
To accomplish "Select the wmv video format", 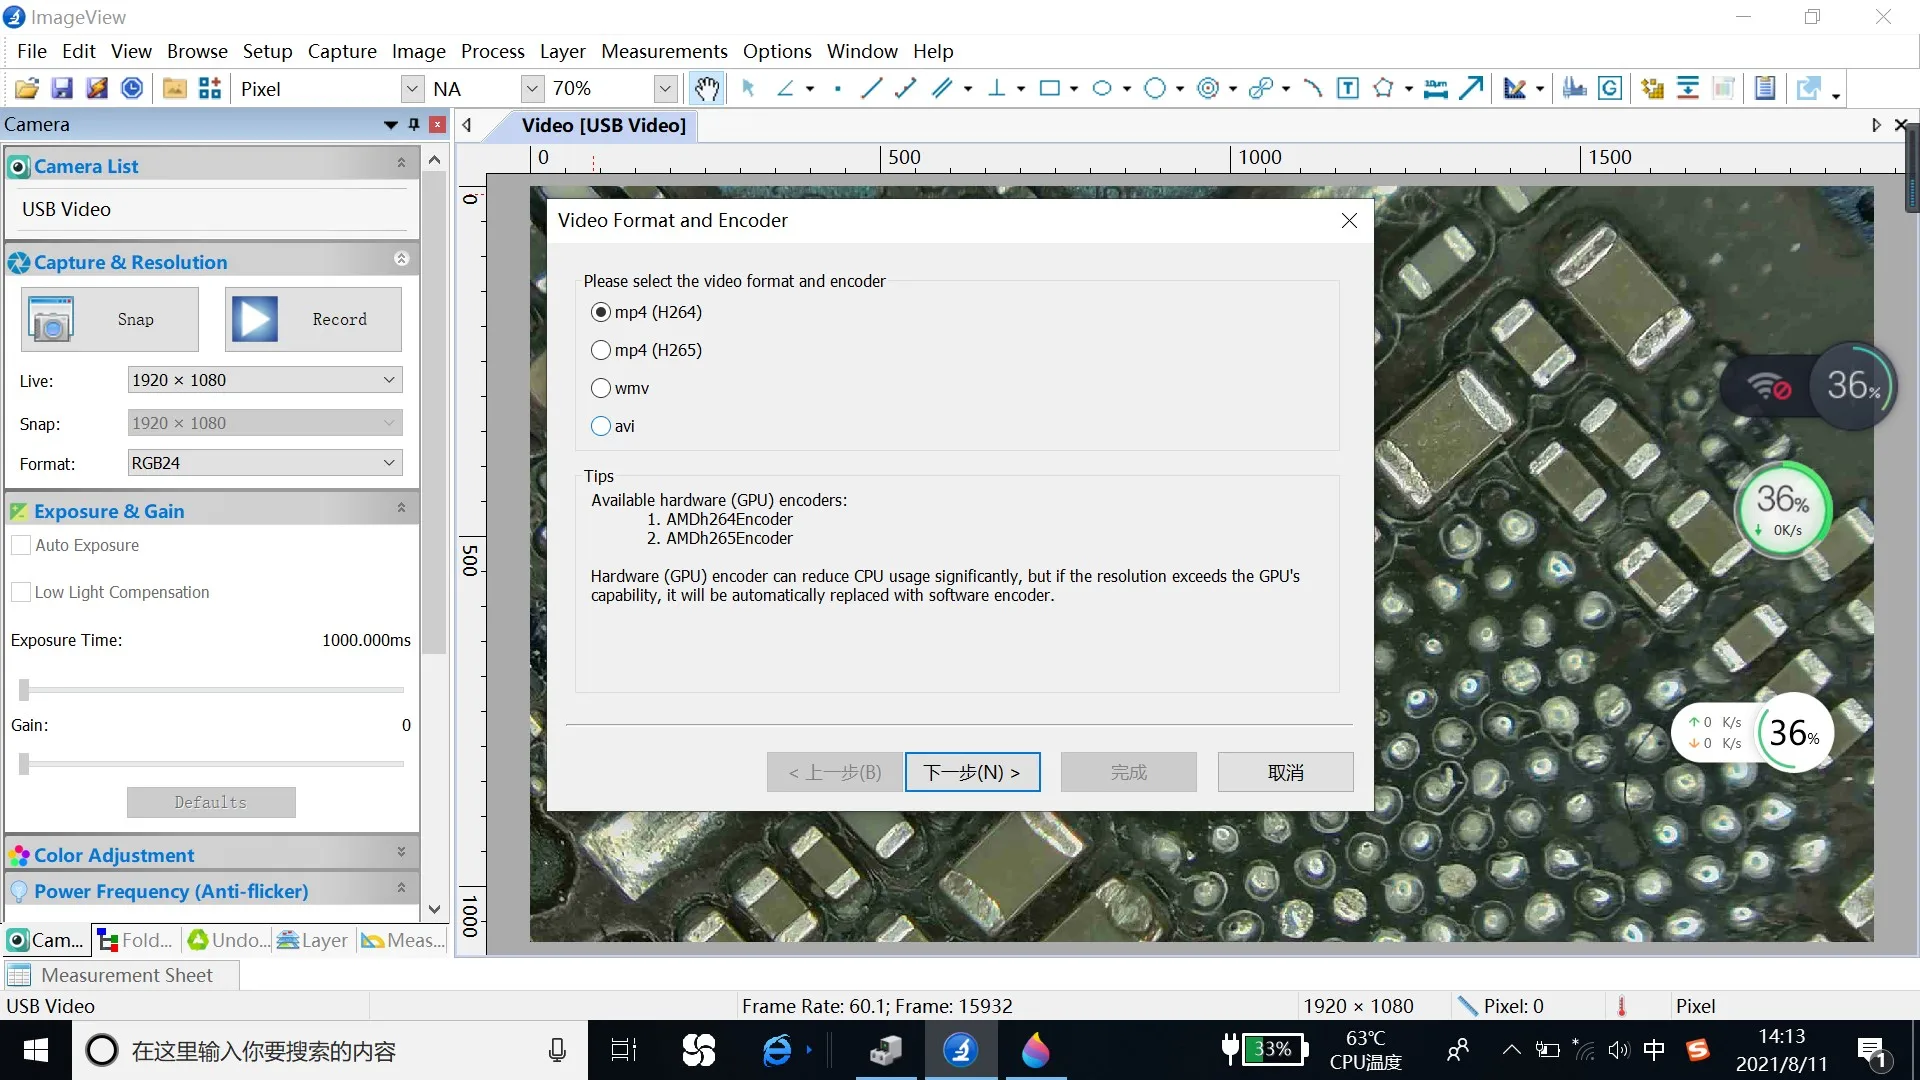I will (601, 388).
